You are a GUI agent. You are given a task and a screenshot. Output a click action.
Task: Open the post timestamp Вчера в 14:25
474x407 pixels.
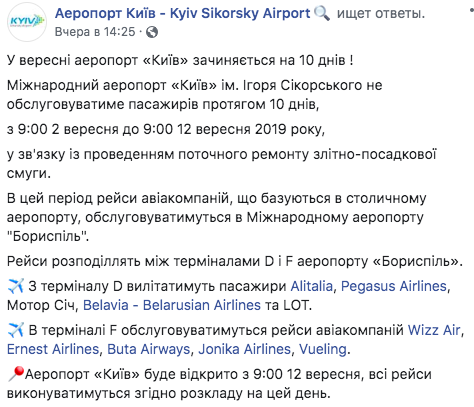tap(95, 32)
